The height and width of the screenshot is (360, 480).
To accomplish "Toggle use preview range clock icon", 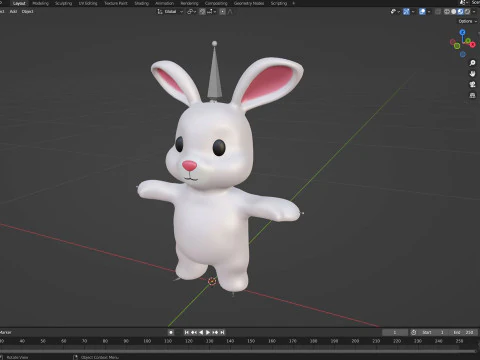I will click(414, 332).
